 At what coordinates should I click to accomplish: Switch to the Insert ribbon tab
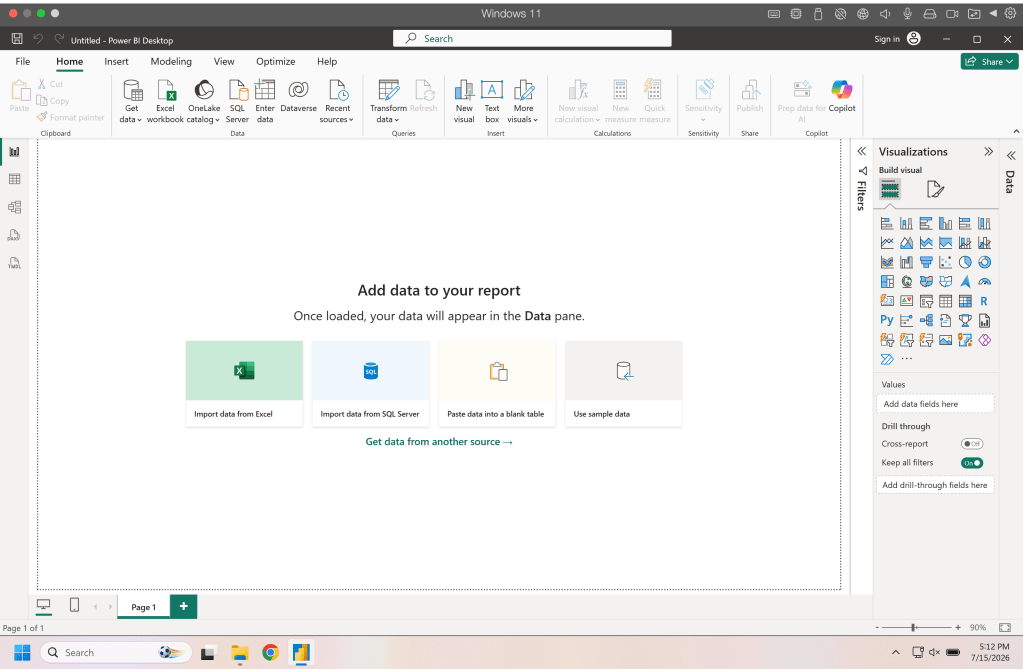116,61
